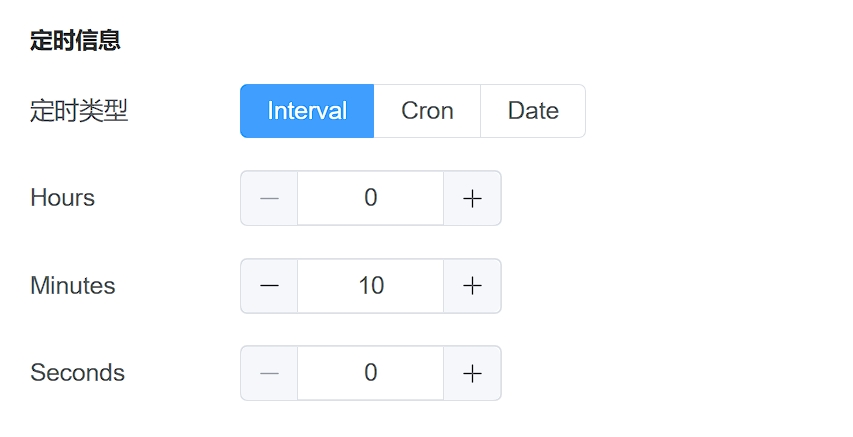The image size is (853, 437).
Task: Click the Minutes field label
Action: click(73, 286)
